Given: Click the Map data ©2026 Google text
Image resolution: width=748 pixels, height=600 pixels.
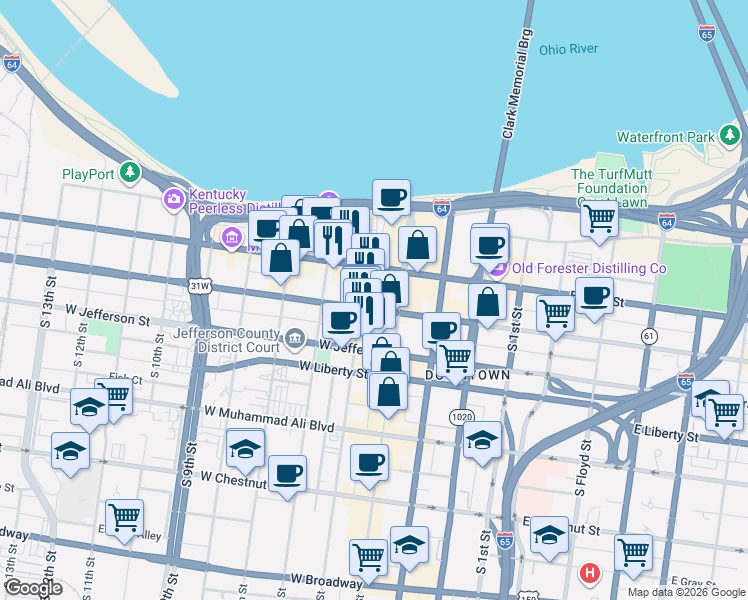Looking at the screenshot, I should tap(686, 592).
